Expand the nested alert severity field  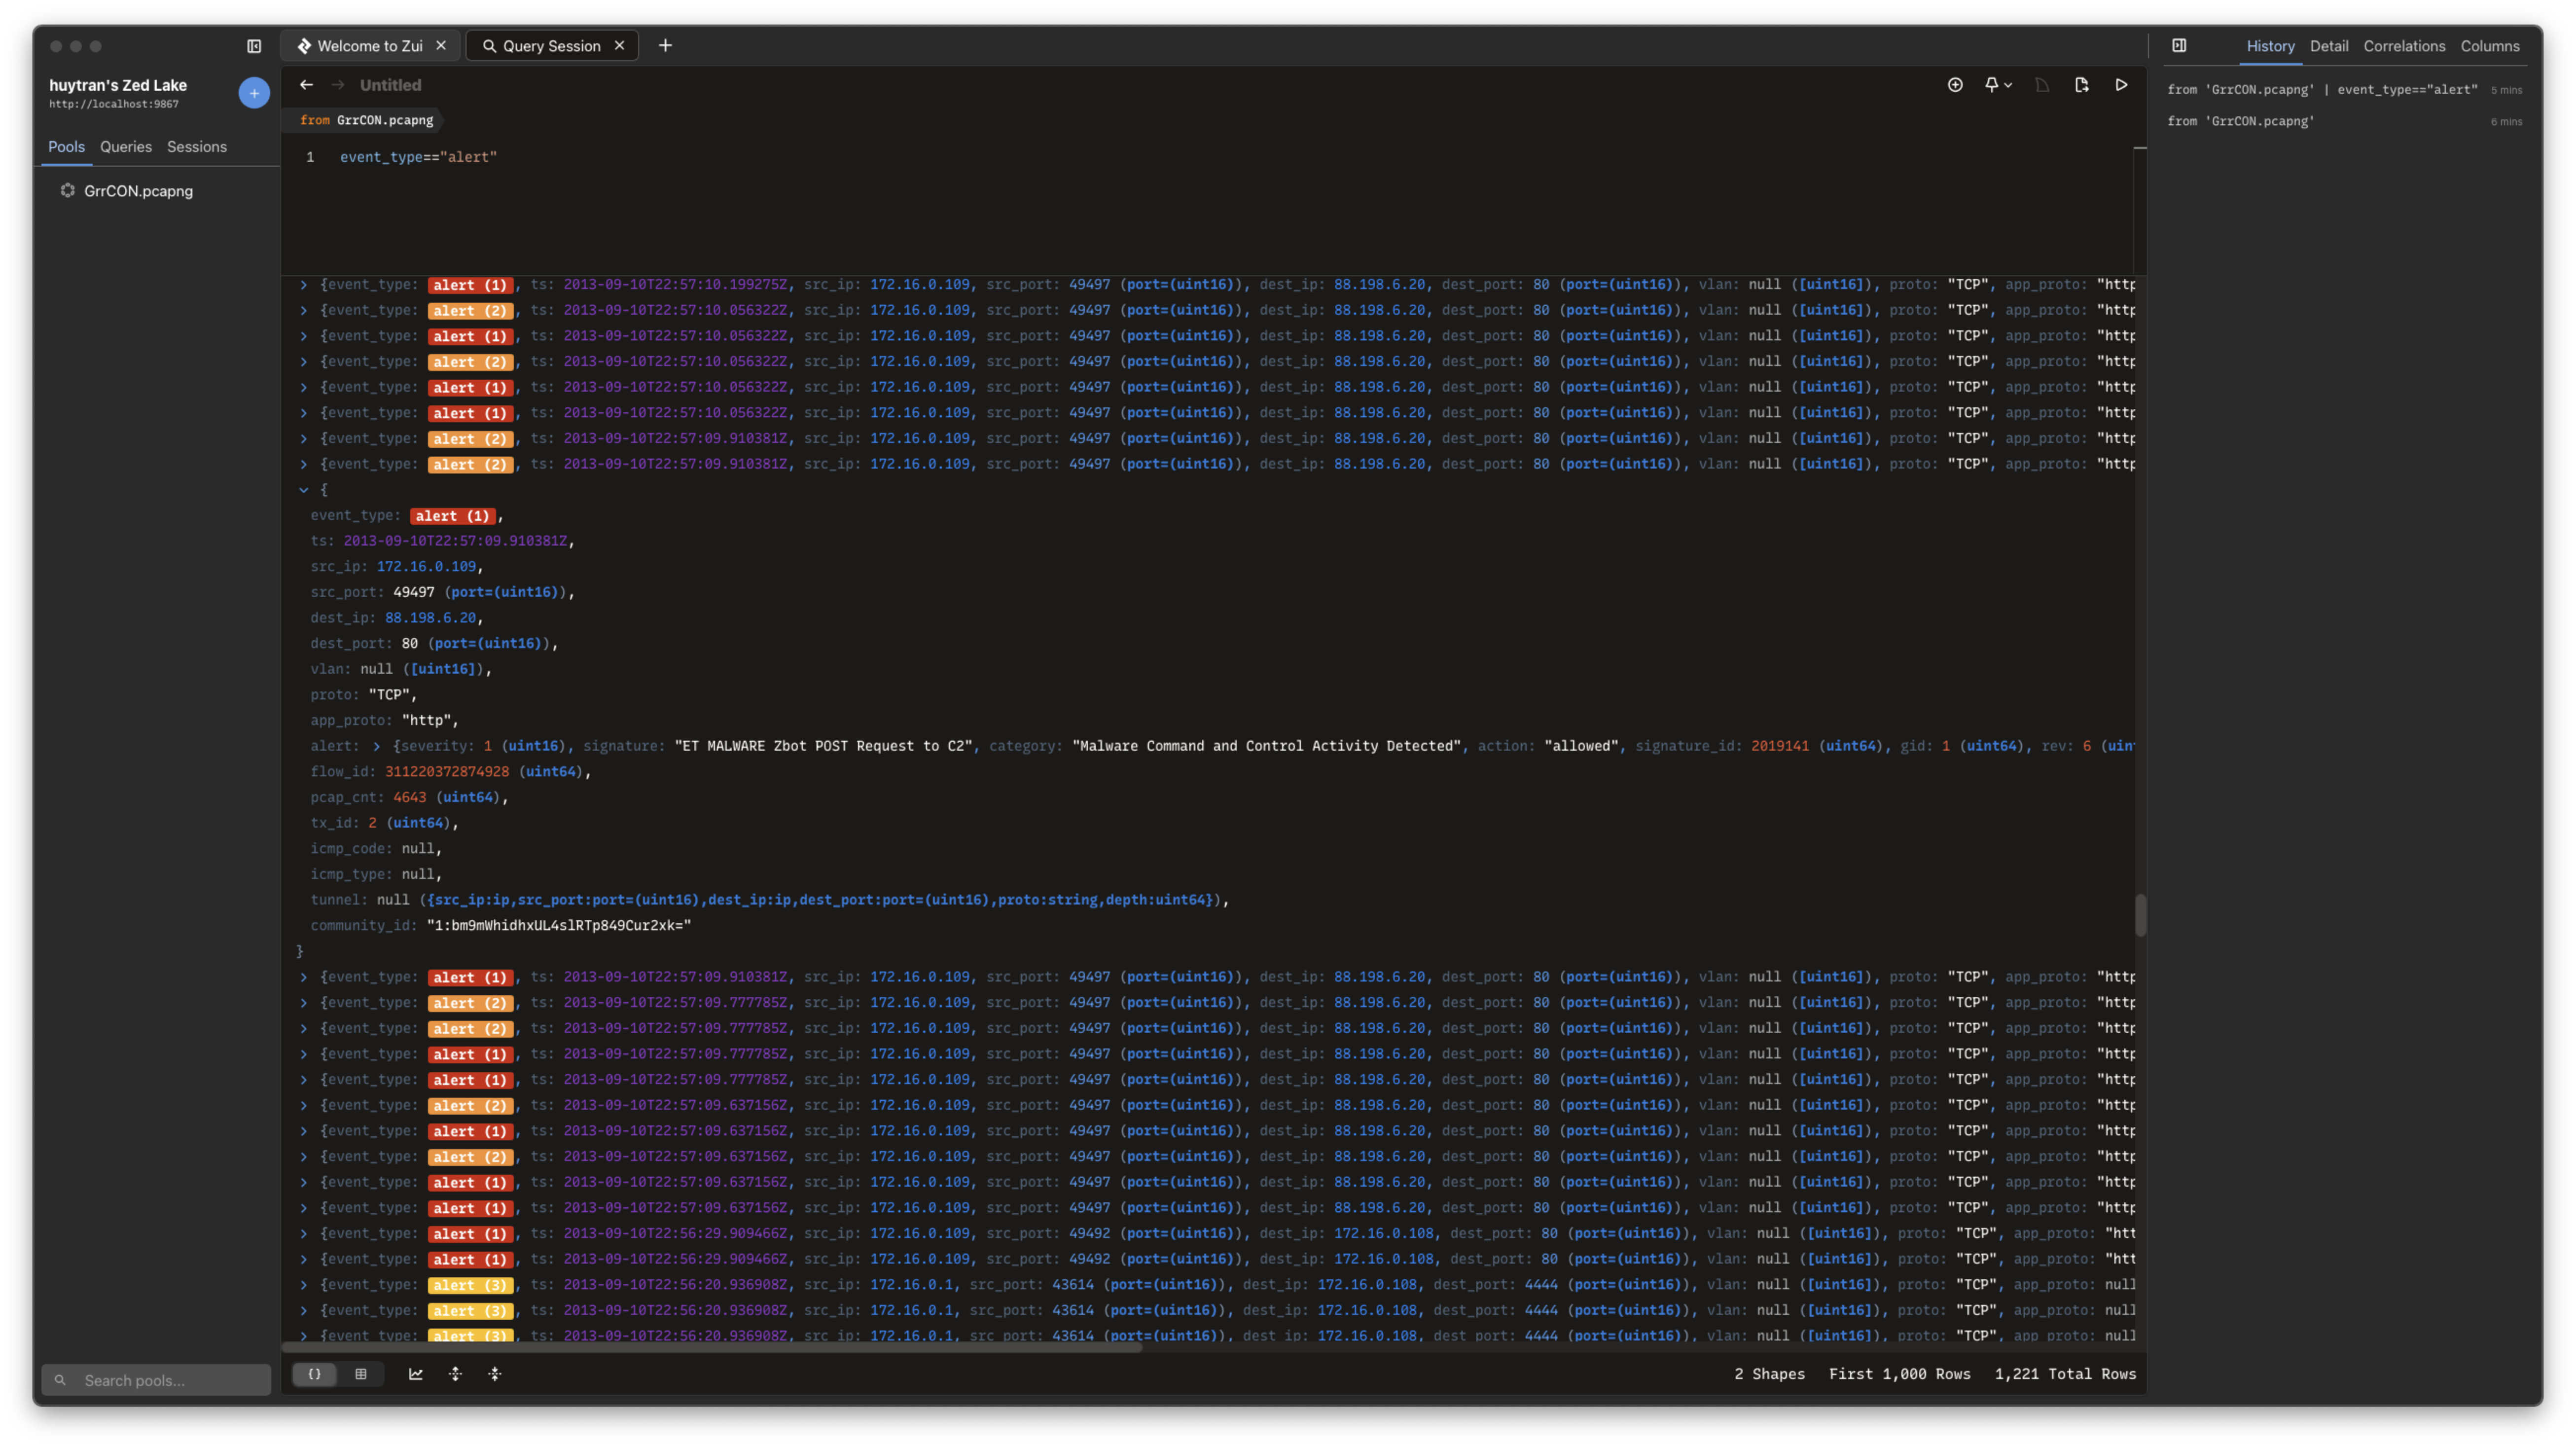pyautogui.click(x=377, y=746)
